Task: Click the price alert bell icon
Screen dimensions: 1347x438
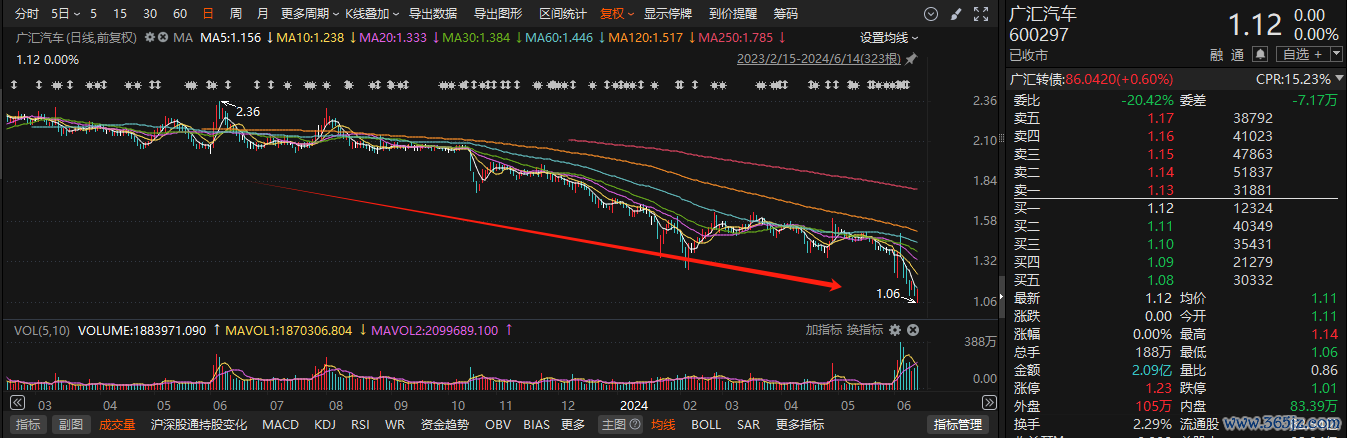Action: tap(1262, 54)
